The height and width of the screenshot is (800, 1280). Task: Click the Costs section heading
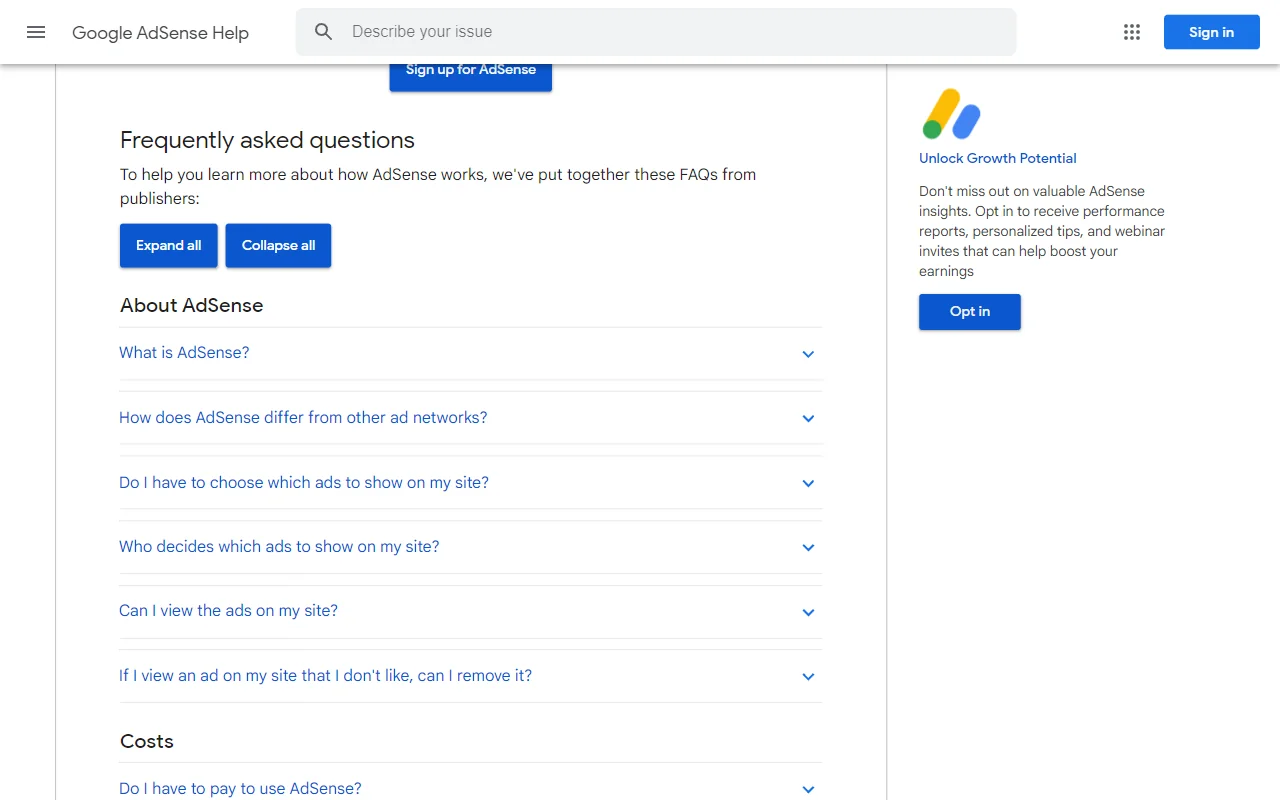tap(147, 742)
